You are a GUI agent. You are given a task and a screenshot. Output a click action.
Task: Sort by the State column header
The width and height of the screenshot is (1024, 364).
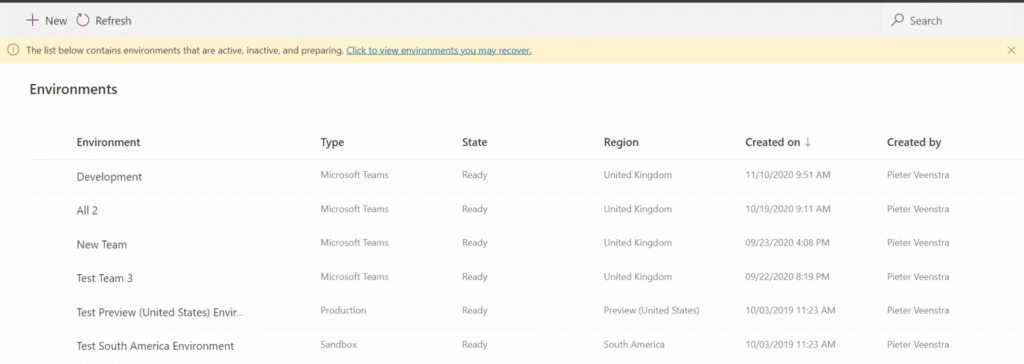point(475,142)
